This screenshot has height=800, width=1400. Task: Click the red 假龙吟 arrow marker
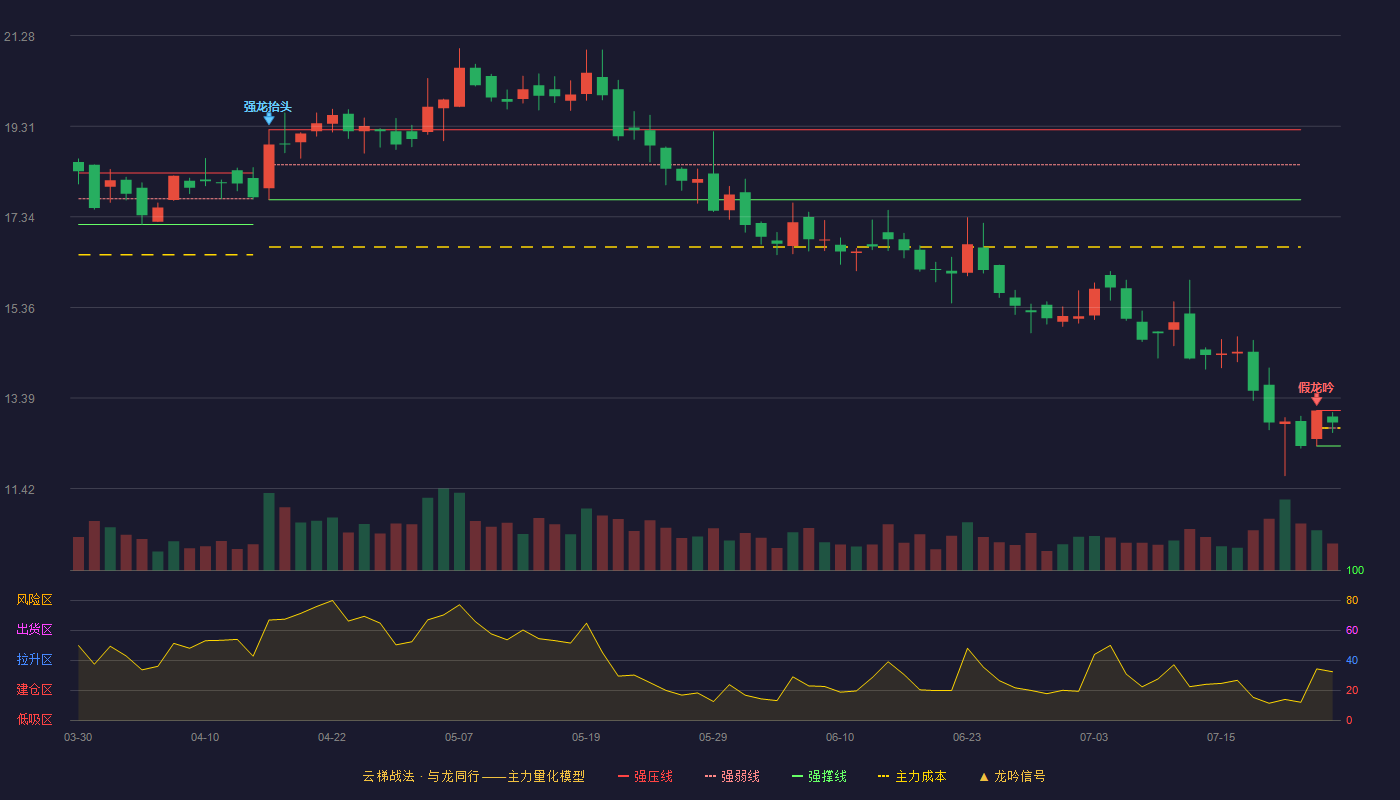(1316, 400)
